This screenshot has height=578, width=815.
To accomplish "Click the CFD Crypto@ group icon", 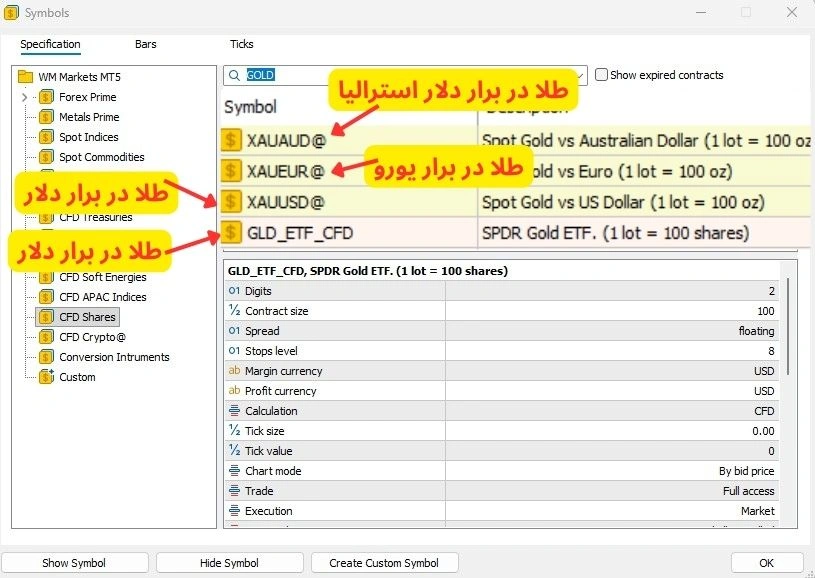I will (46, 337).
